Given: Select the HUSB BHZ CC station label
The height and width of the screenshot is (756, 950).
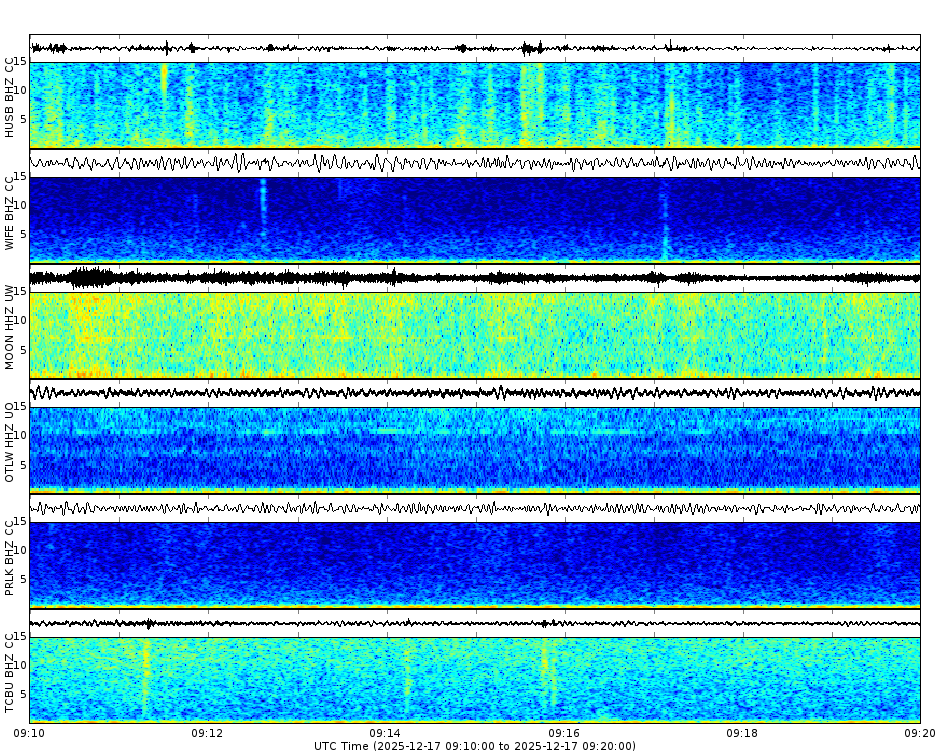Looking at the screenshot, I should click(x=8, y=95).
